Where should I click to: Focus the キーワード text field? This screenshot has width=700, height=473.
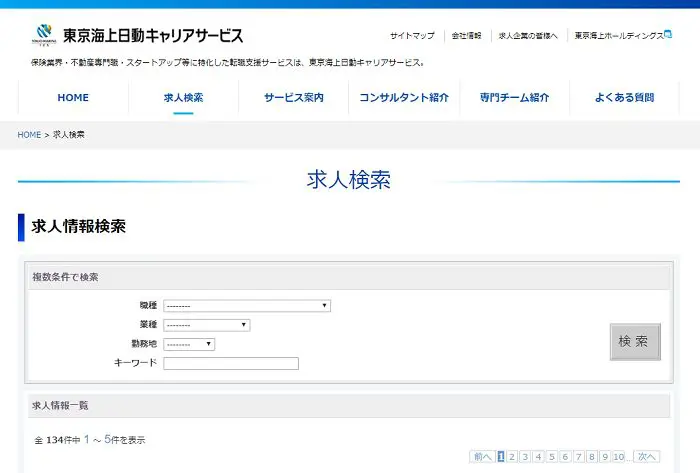click(x=231, y=363)
